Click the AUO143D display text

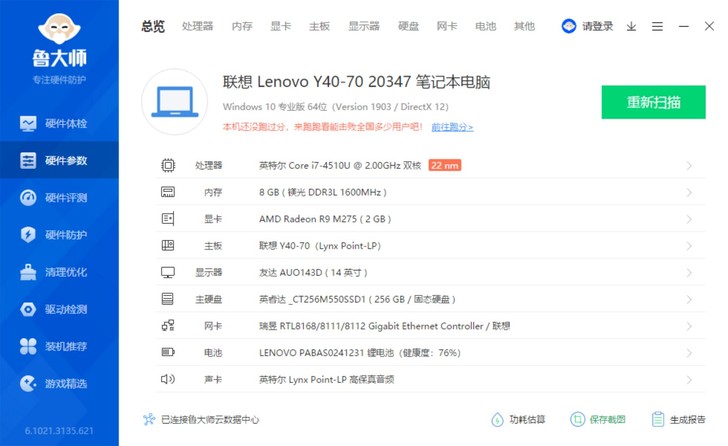pyautogui.click(x=313, y=272)
